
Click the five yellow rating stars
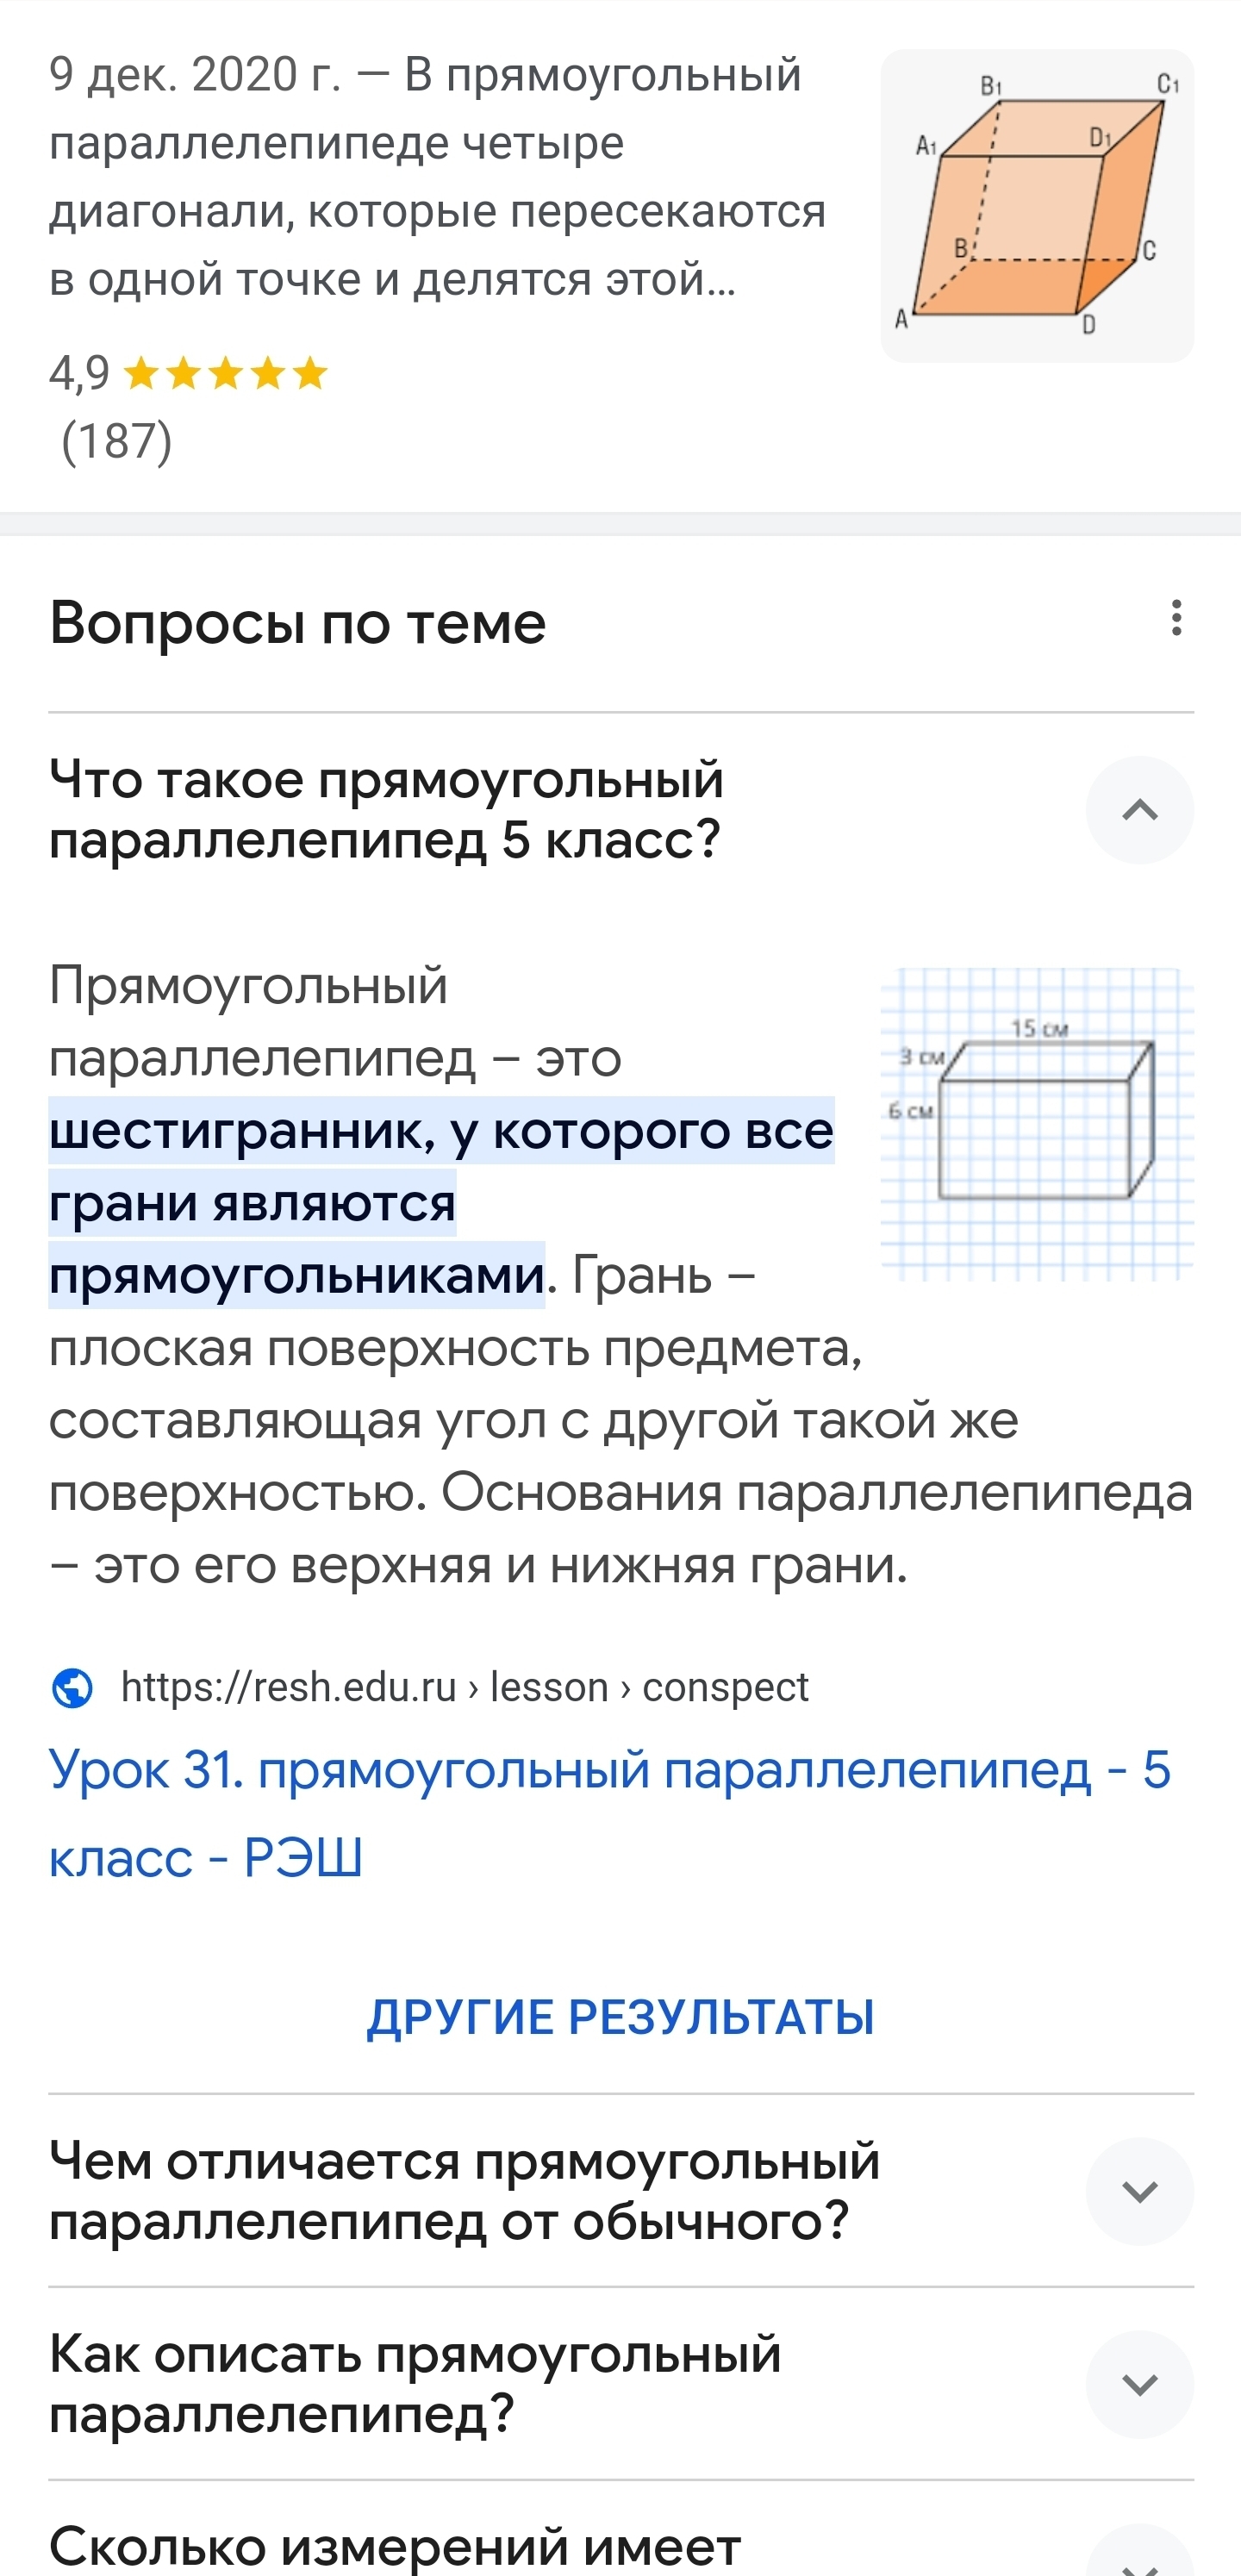pyautogui.click(x=226, y=374)
